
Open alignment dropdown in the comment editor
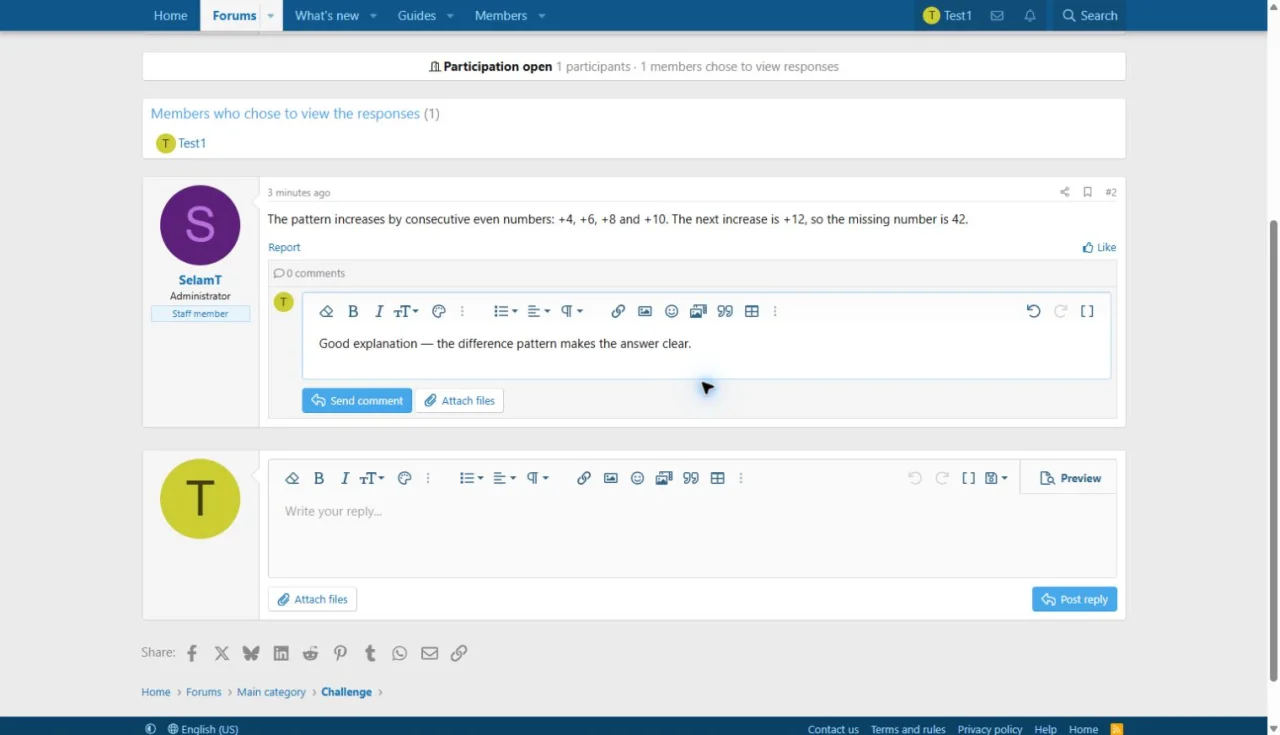(x=539, y=312)
